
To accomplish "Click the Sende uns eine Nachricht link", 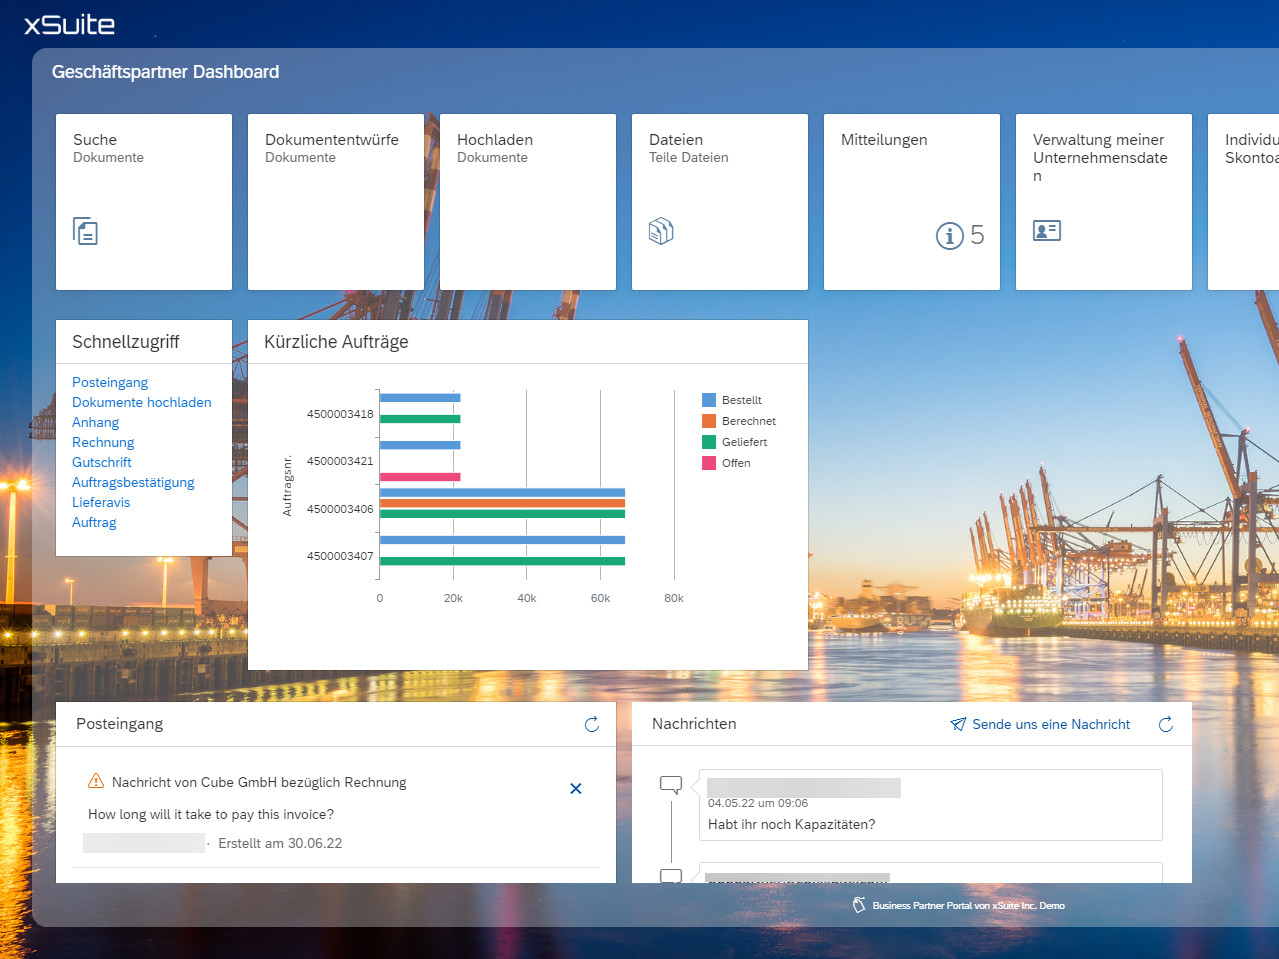I will click(1050, 724).
